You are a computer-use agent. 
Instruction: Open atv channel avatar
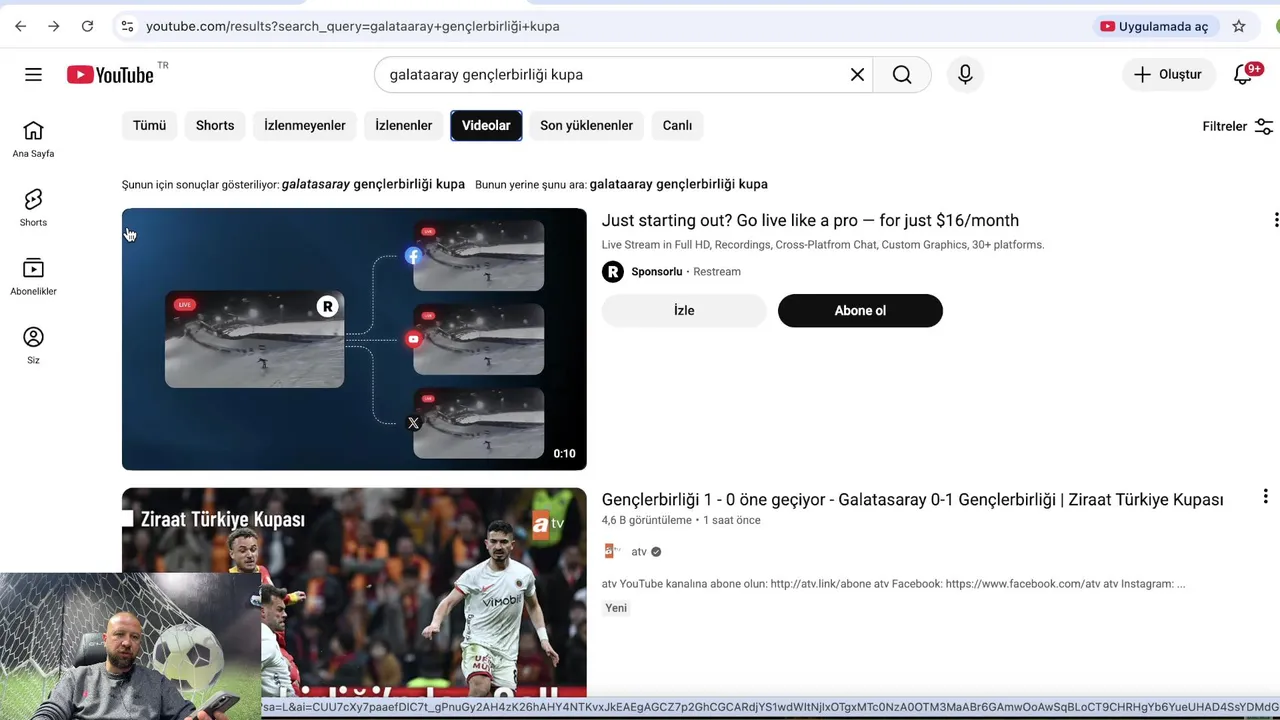point(613,551)
